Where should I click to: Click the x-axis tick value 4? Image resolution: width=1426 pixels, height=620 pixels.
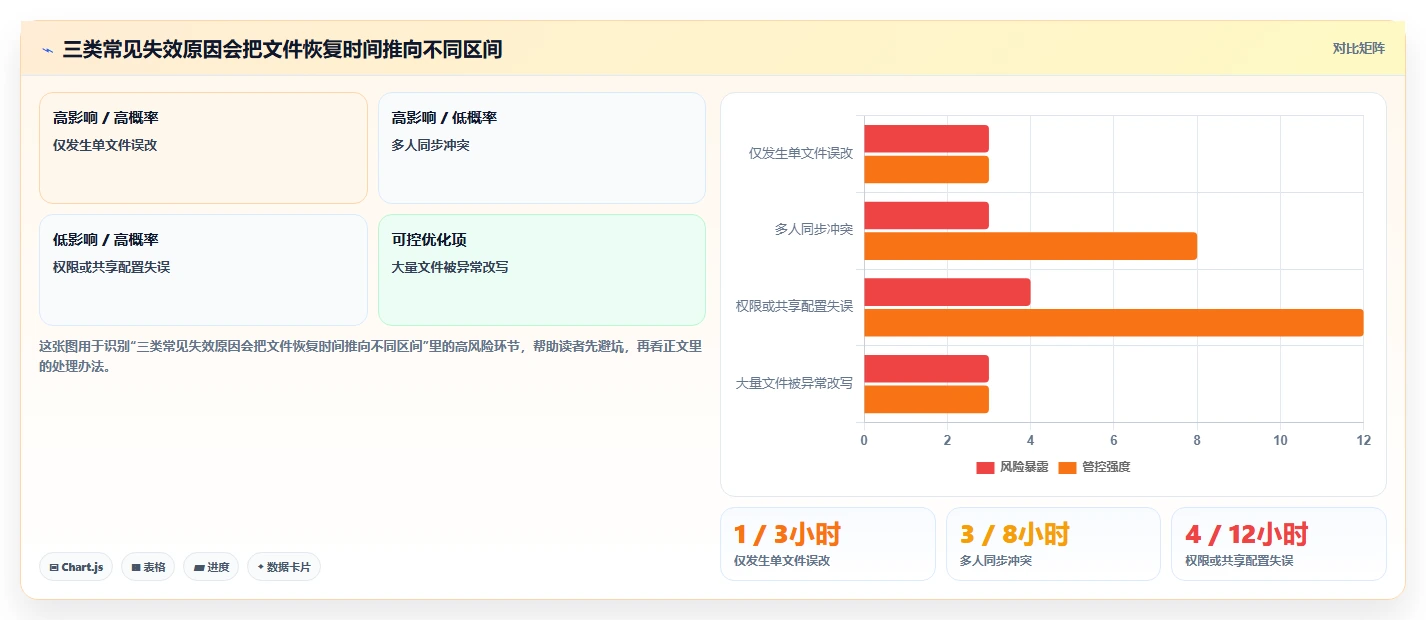click(x=1030, y=441)
